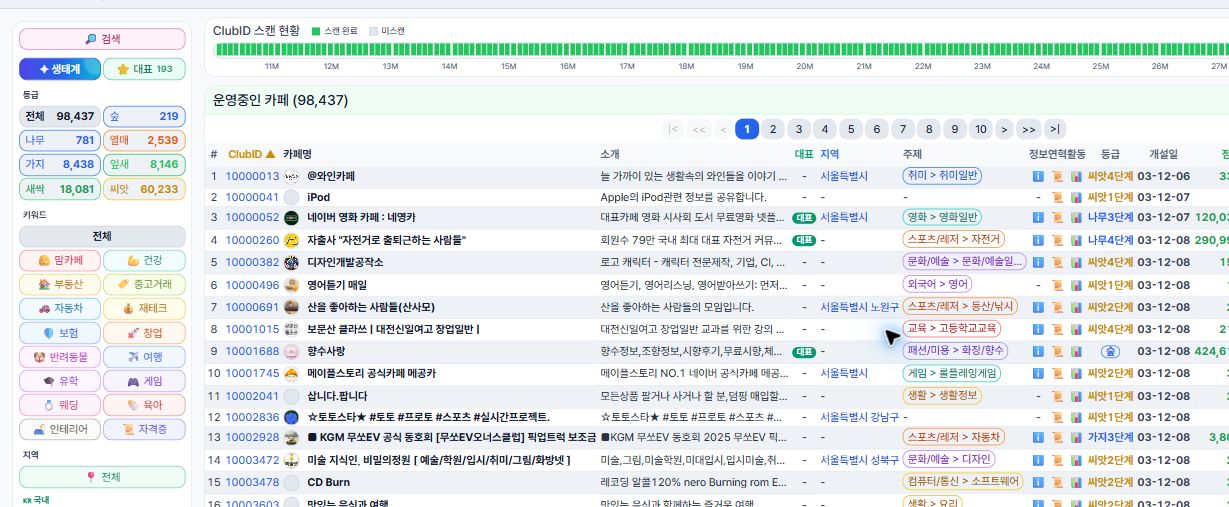Select the 재테크 keyword chip
The width and height of the screenshot is (1229, 507).
(x=144, y=309)
